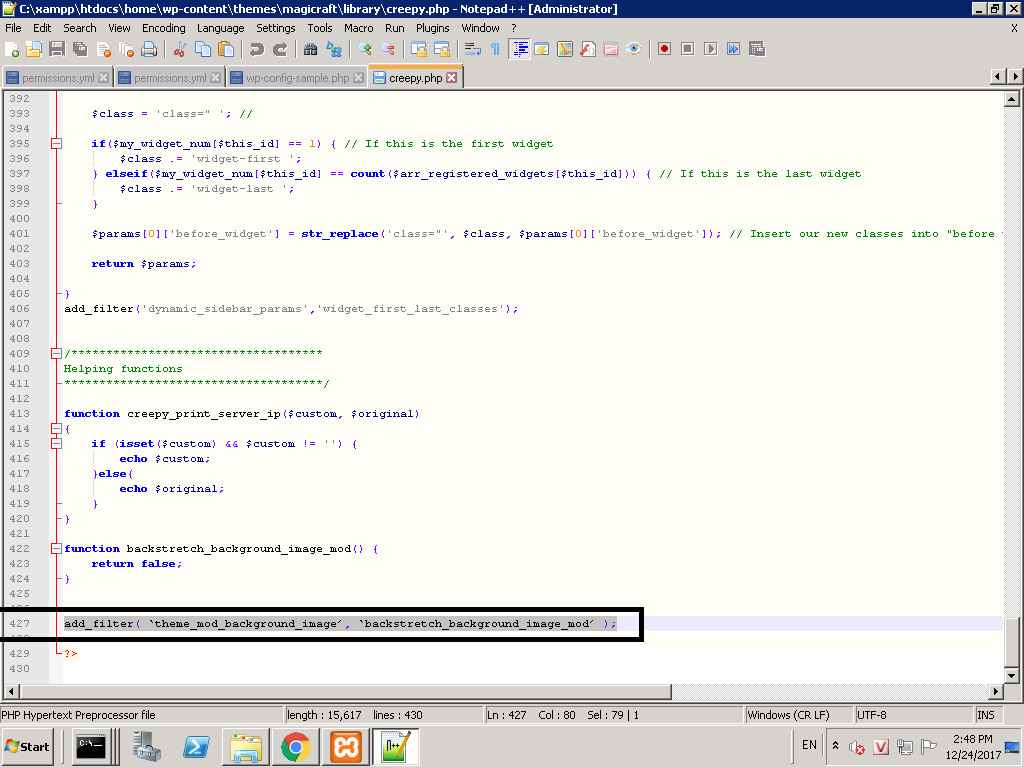Collapse the Helping functions comment fold
This screenshot has height=768, width=1024.
[x=56, y=354]
